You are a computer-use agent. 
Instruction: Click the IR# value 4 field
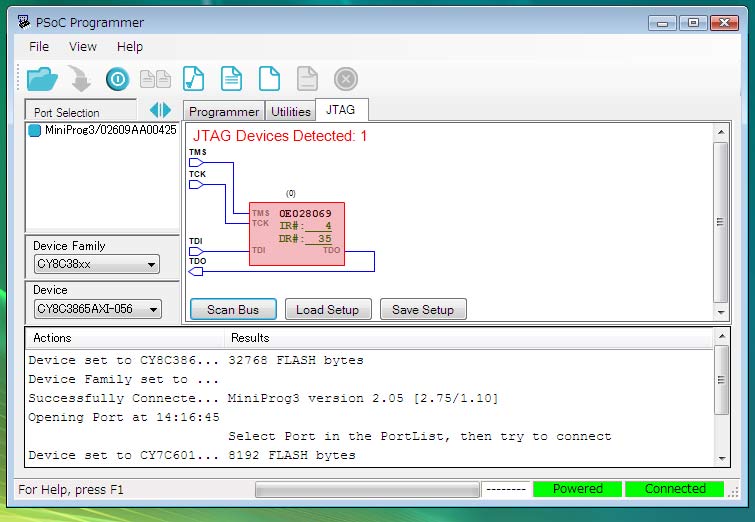pos(319,226)
